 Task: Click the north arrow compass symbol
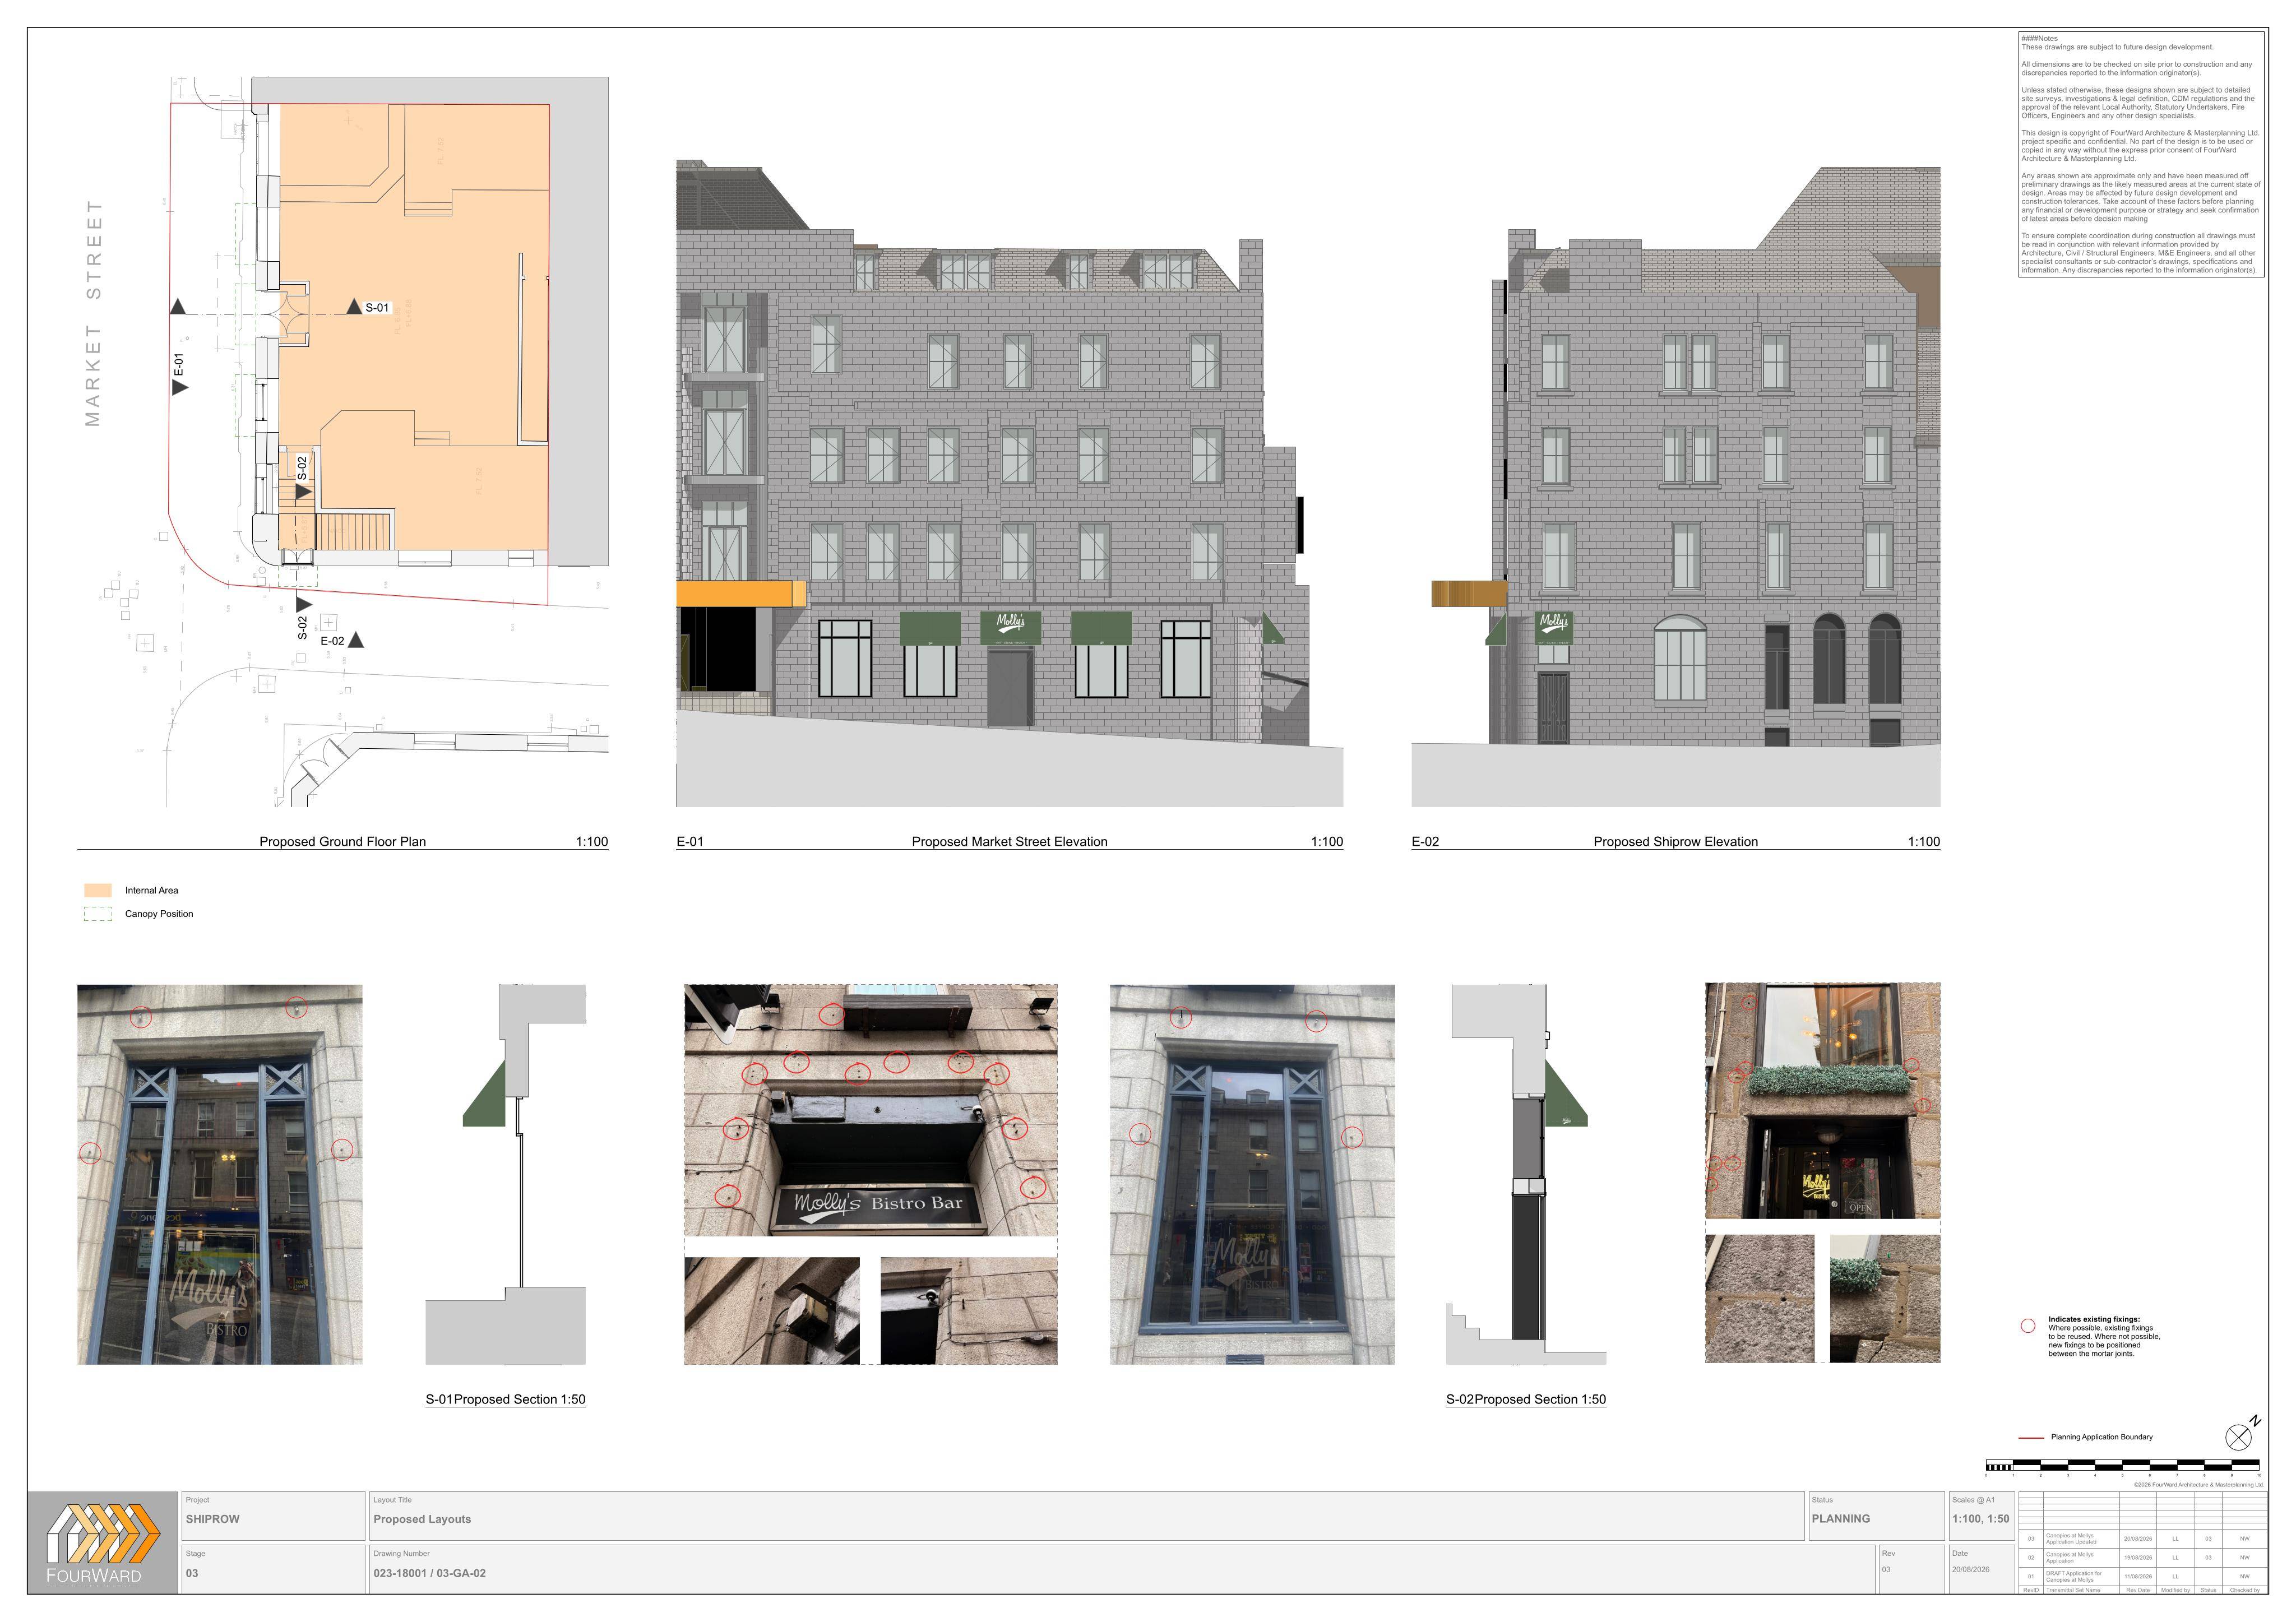2240,1436
